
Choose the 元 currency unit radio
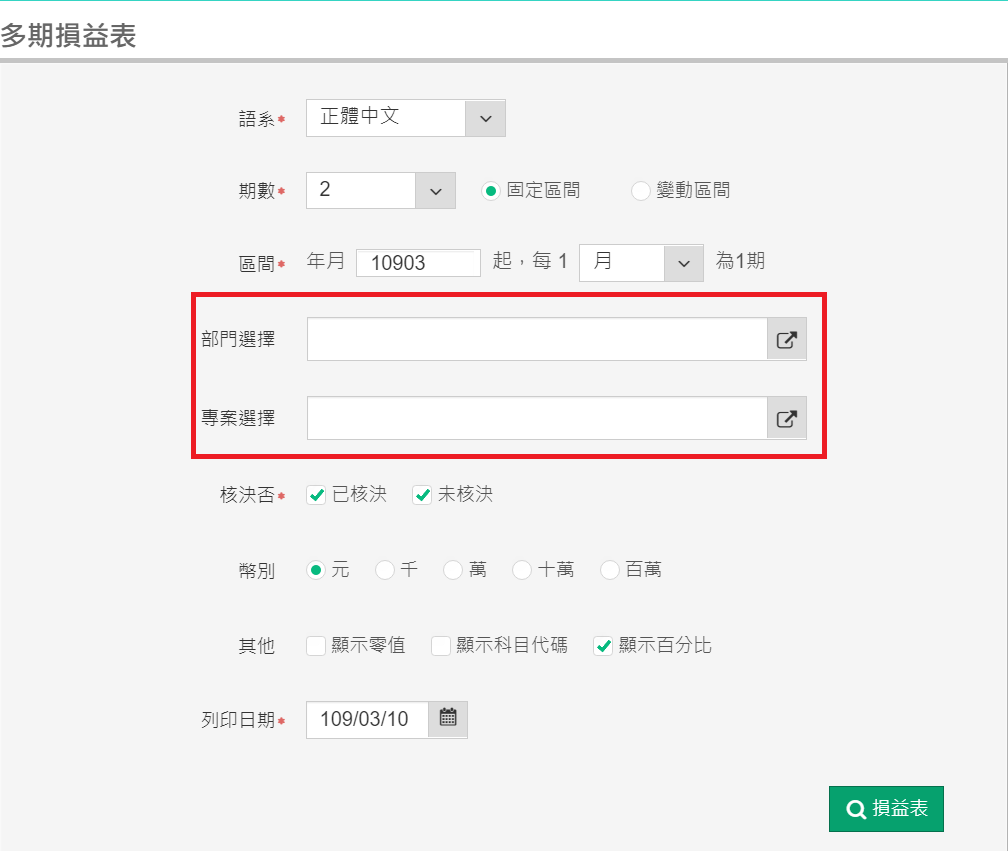[x=316, y=570]
